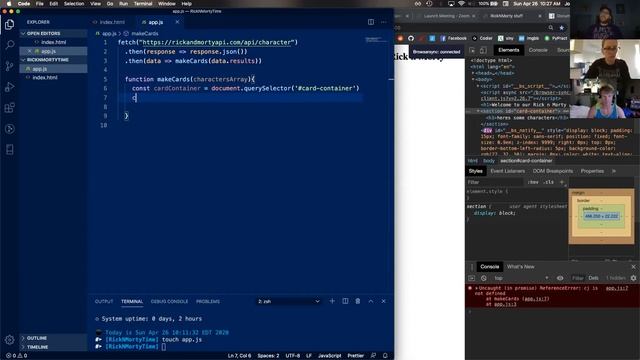The height and width of the screenshot is (360, 640).
Task: Add new style rule with plus icon
Action: point(562,182)
